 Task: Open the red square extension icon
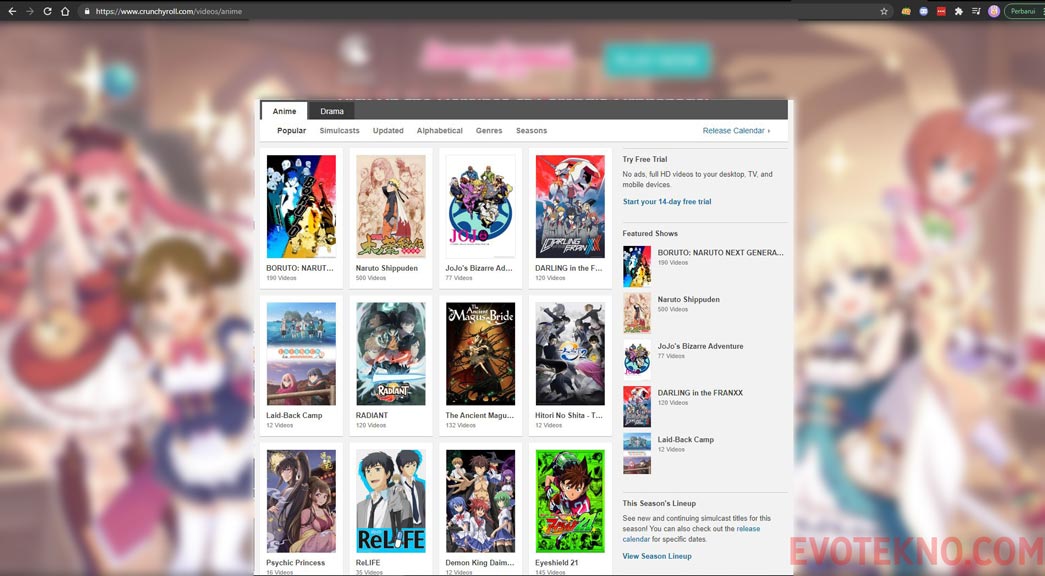pos(941,11)
